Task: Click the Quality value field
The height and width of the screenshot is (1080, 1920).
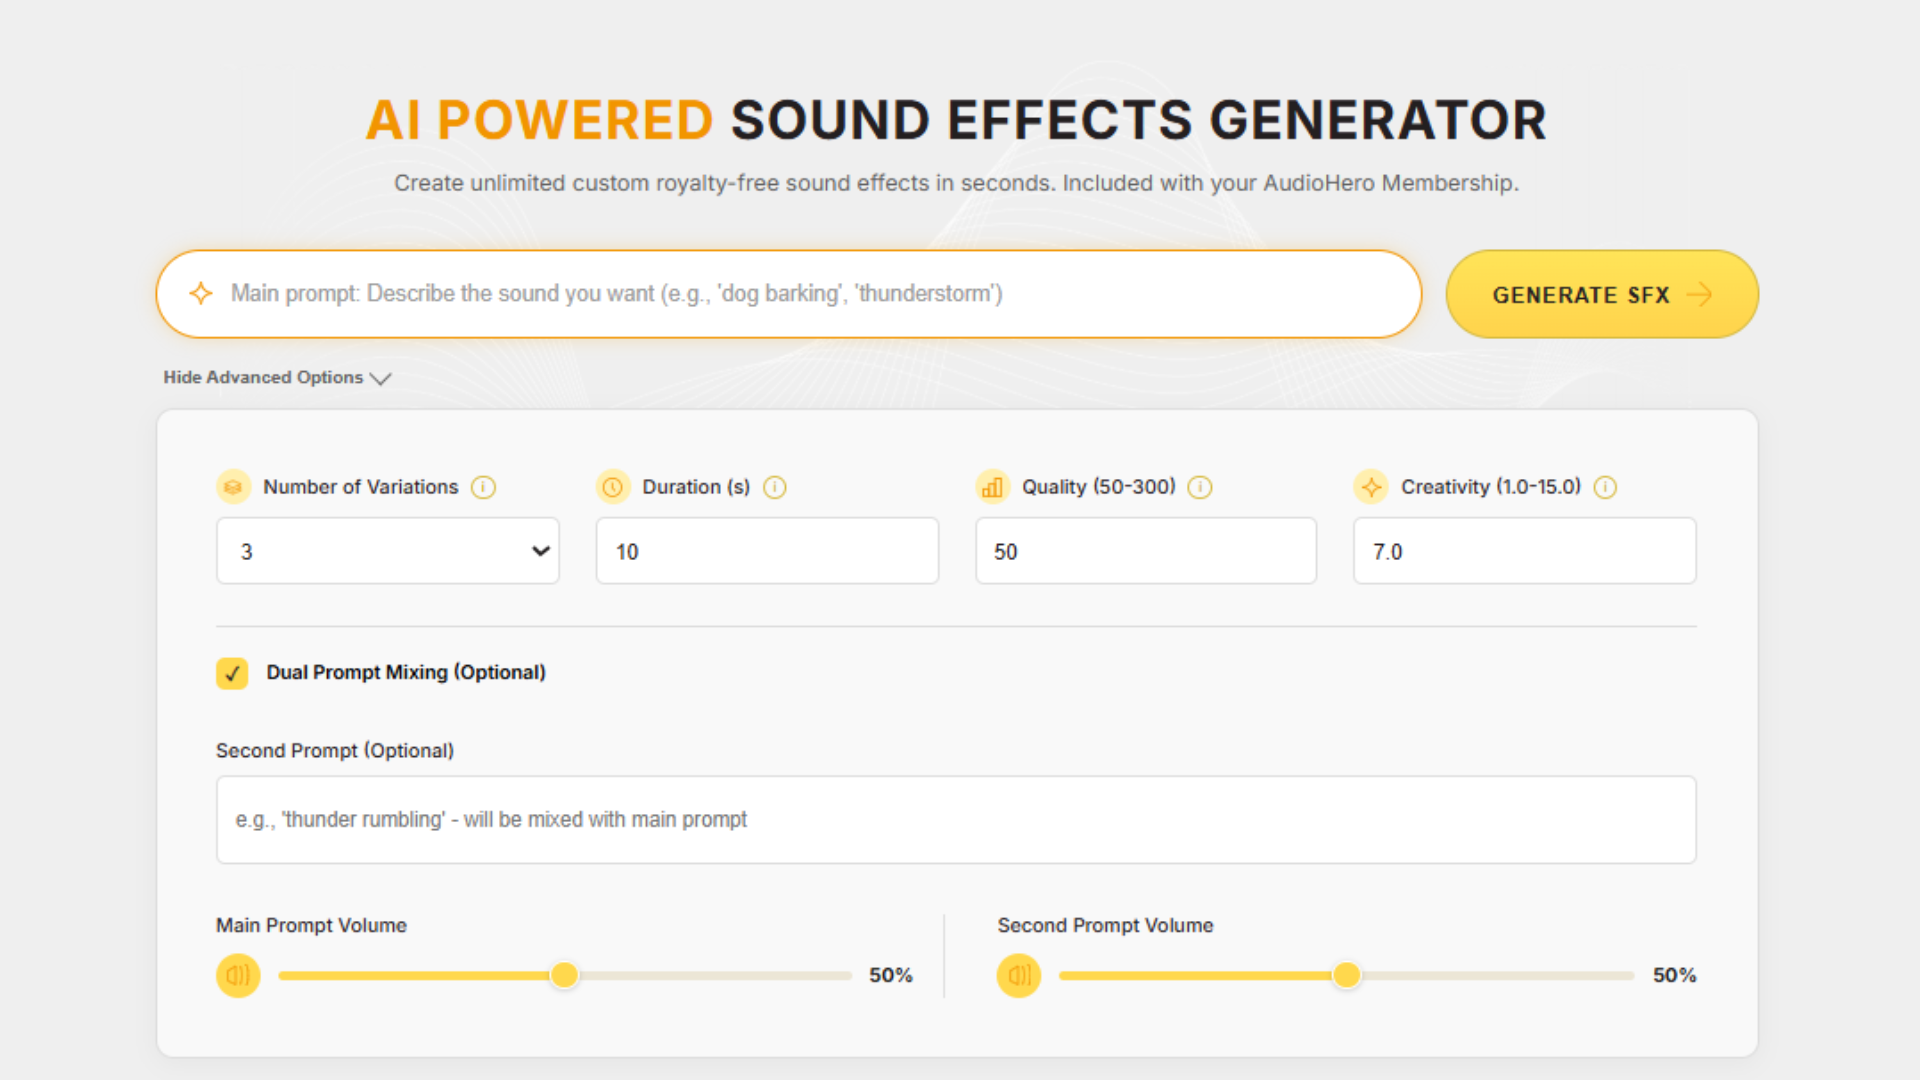Action: [x=1146, y=551]
